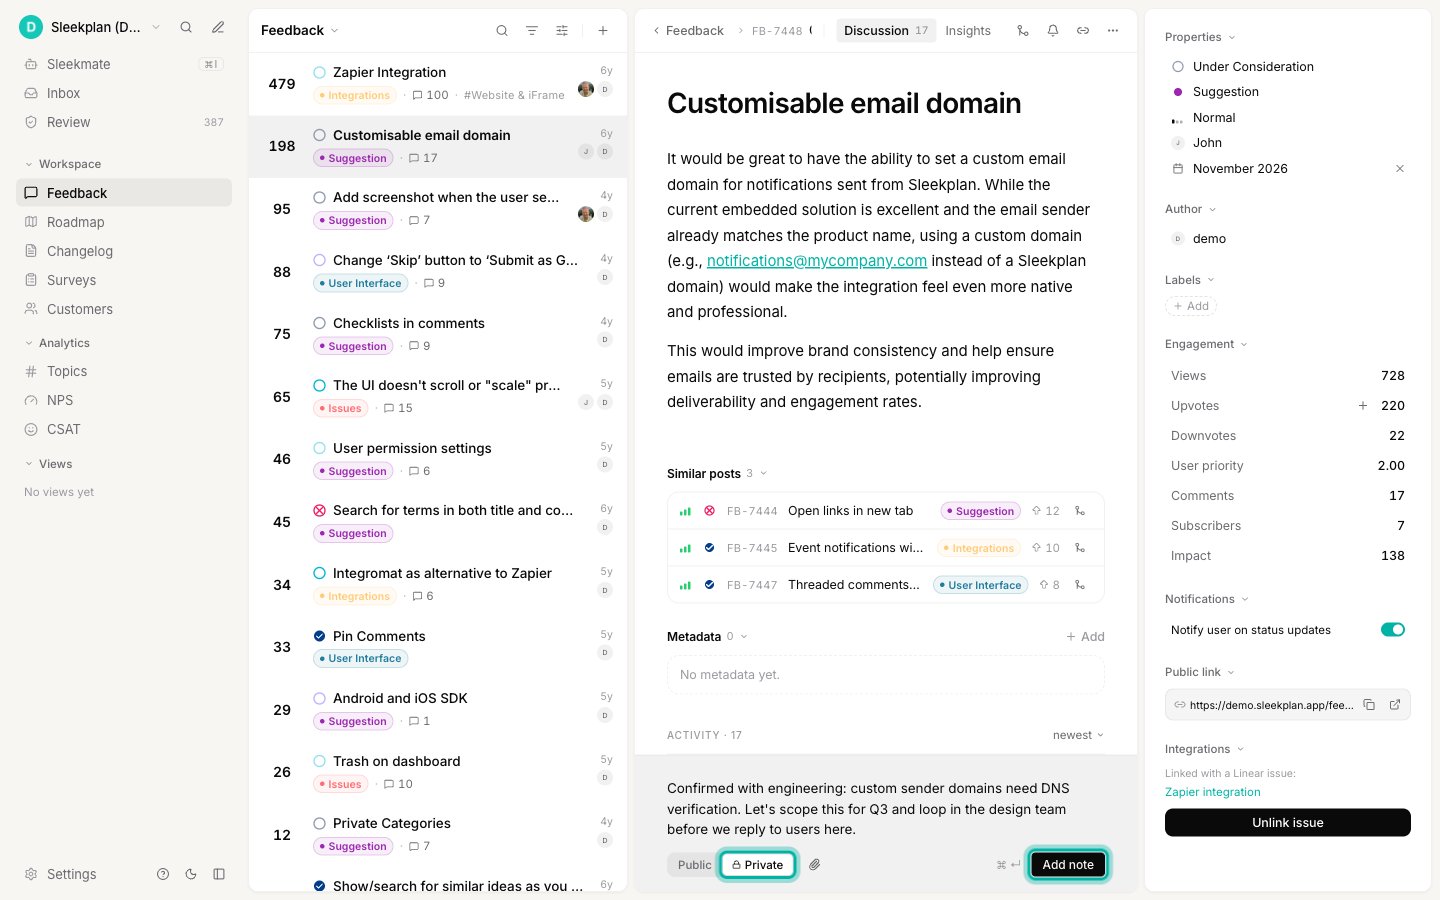Open the Feedback list filter icon
The image size is (1440, 900).
pyautogui.click(x=532, y=31)
